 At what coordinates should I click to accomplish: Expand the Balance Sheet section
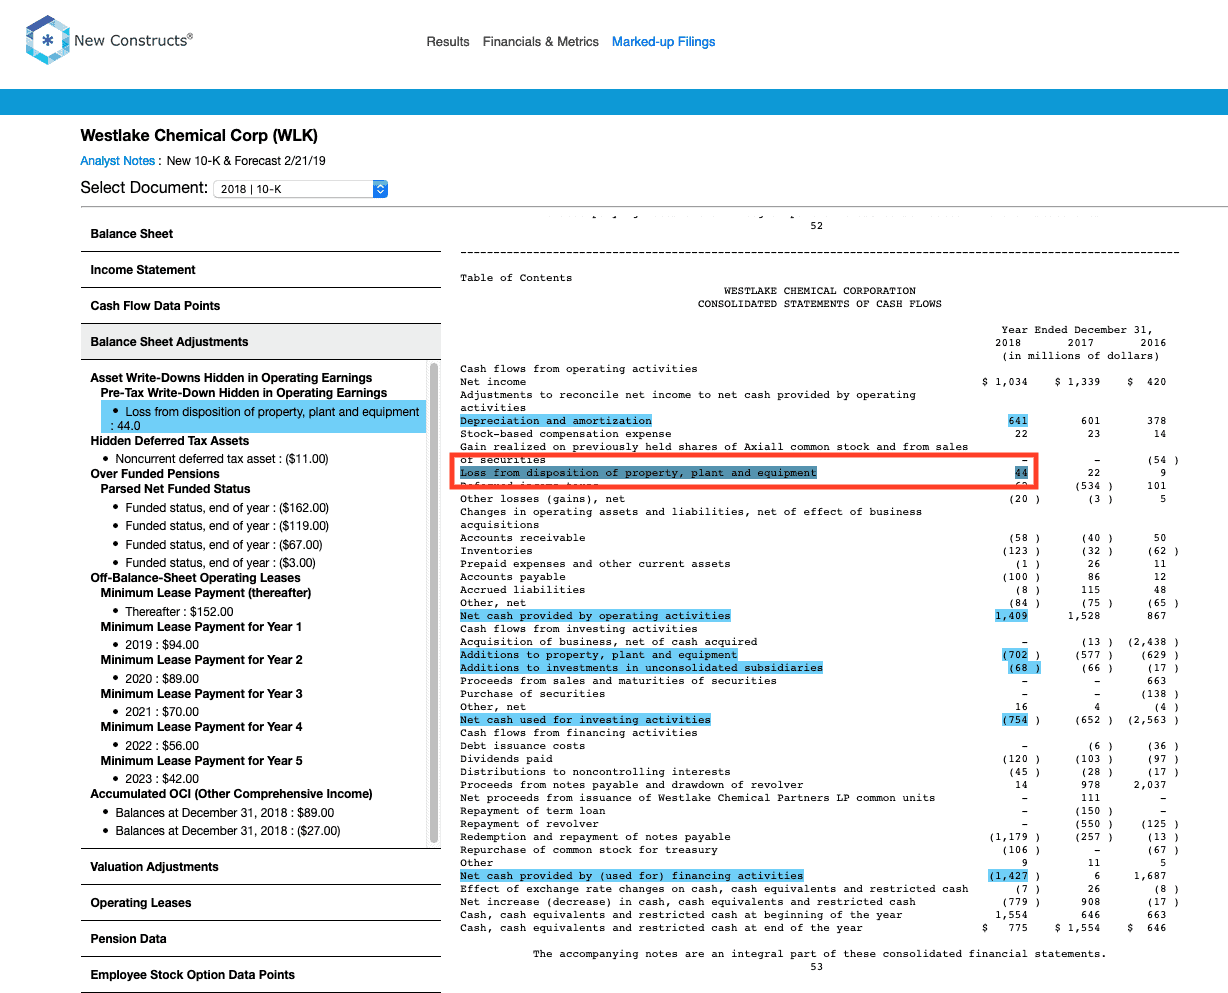(x=260, y=234)
